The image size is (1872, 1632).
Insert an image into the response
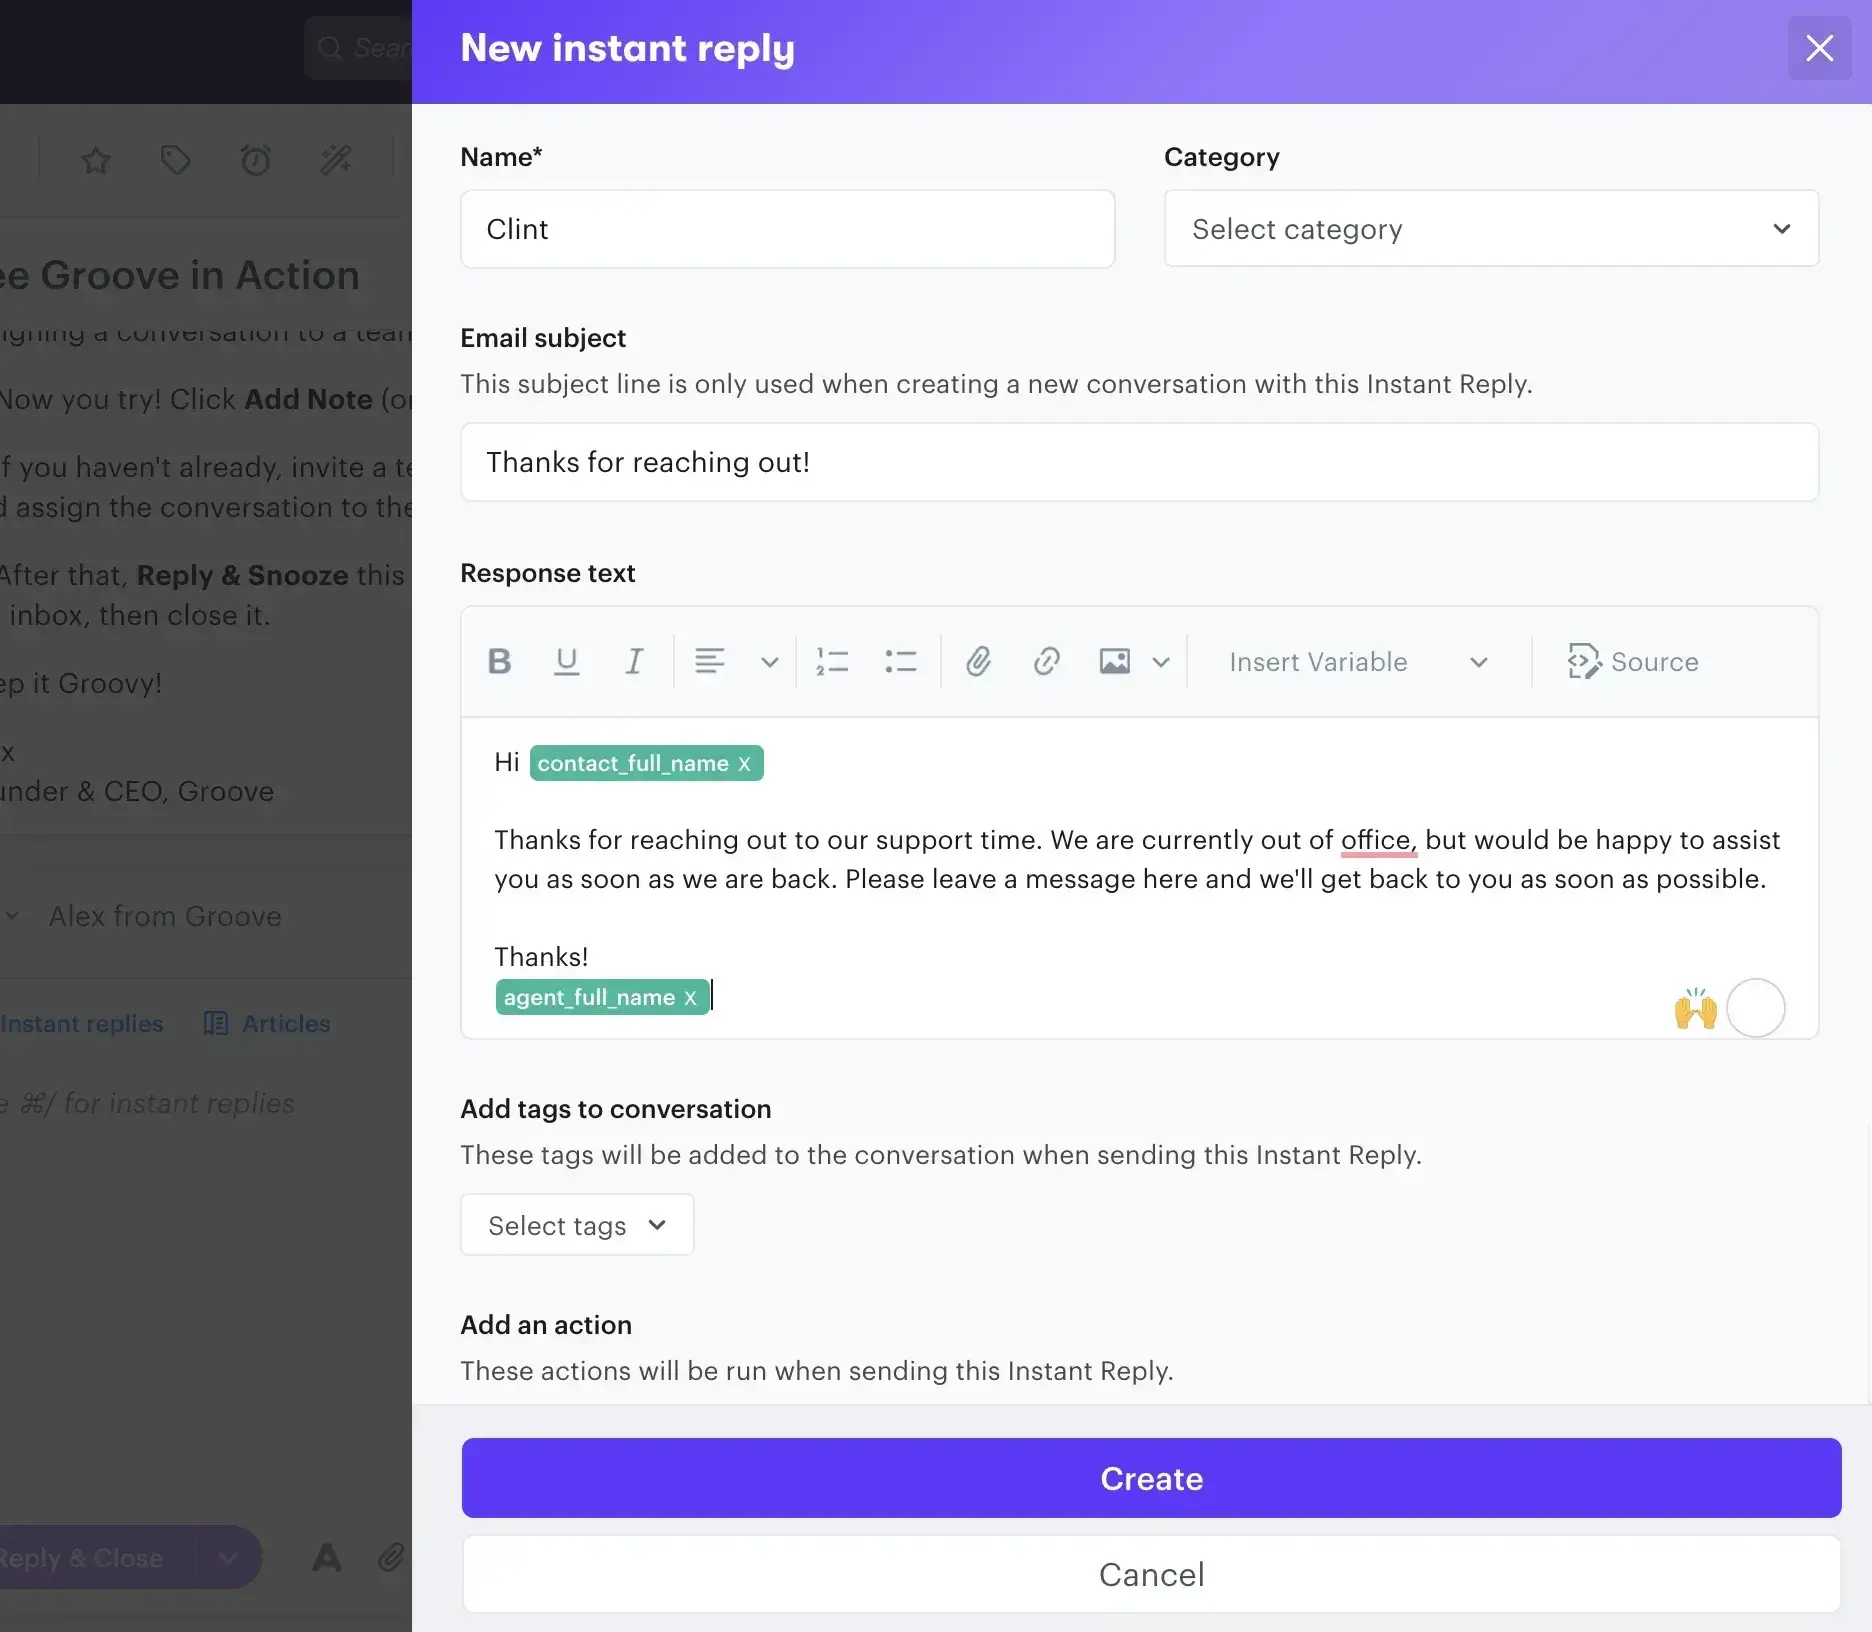(1115, 661)
